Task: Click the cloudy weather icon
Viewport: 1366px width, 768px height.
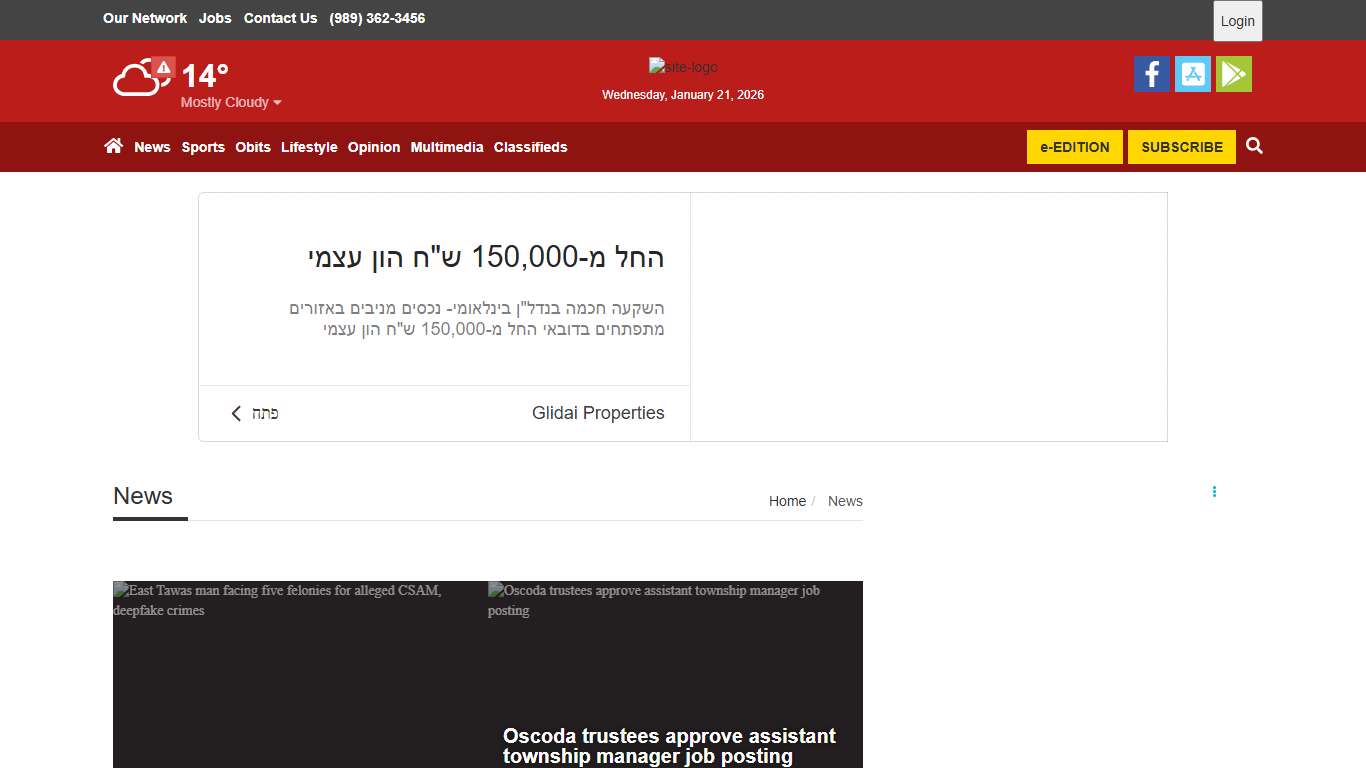Action: [136, 80]
